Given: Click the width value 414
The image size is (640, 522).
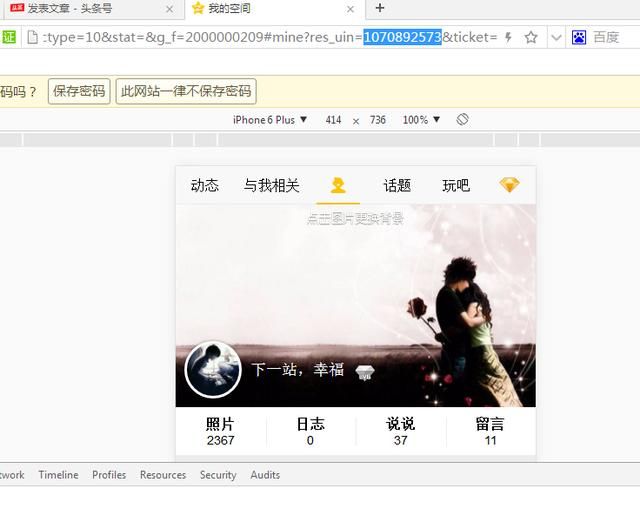Looking at the screenshot, I should point(333,120).
